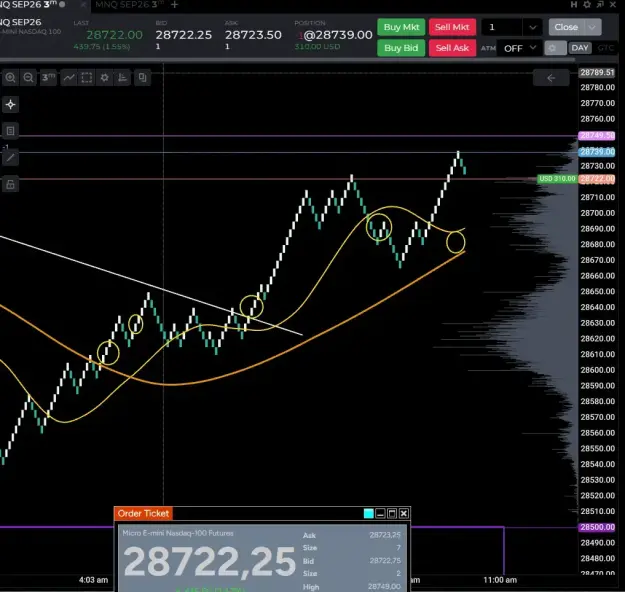Image resolution: width=625 pixels, height=592 pixels.
Task: Switch to the second MNQ SEP26 tab
Action: click(x=130, y=5)
